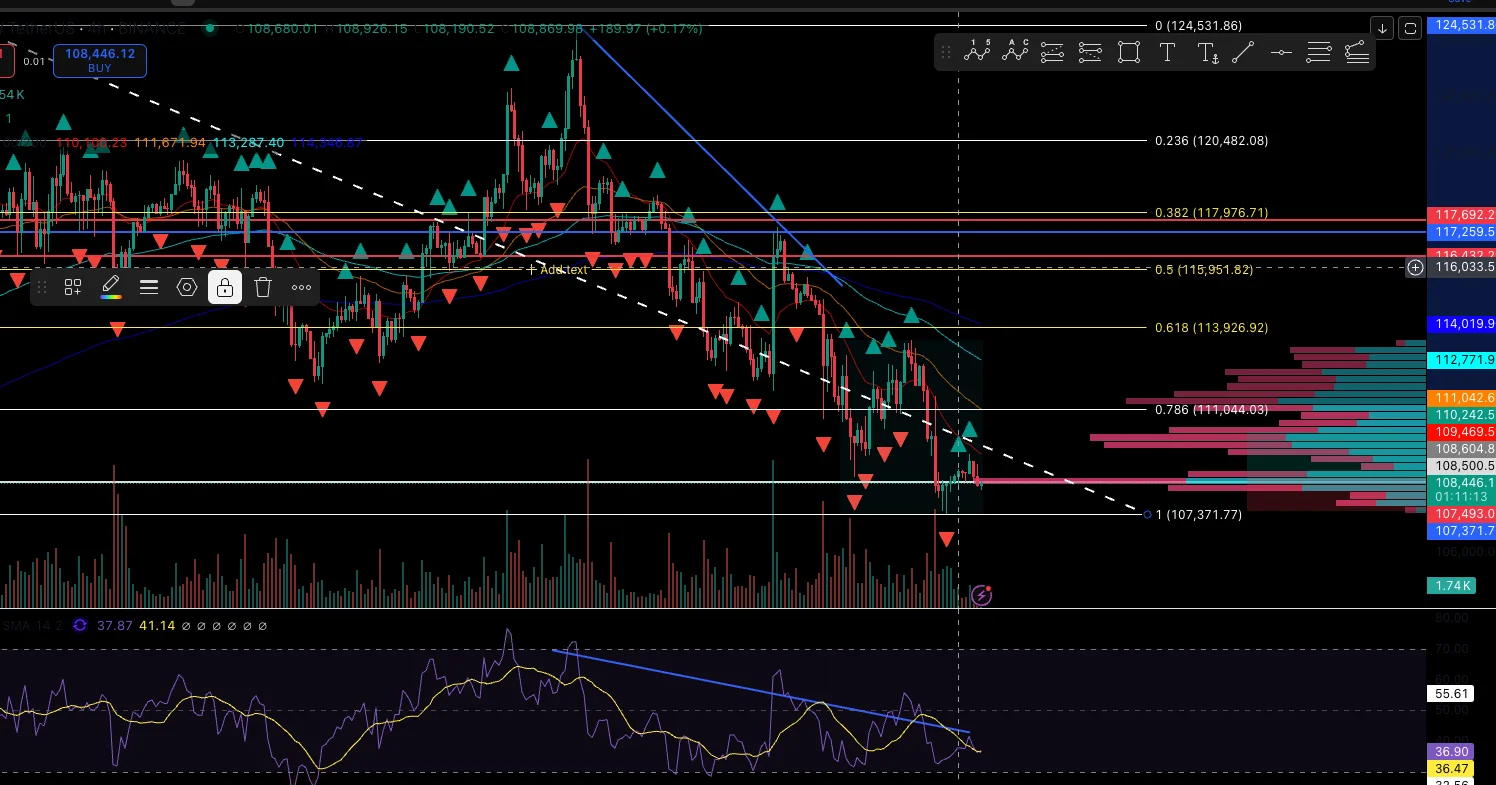Click the green 110,242.5 price label

(1463, 415)
